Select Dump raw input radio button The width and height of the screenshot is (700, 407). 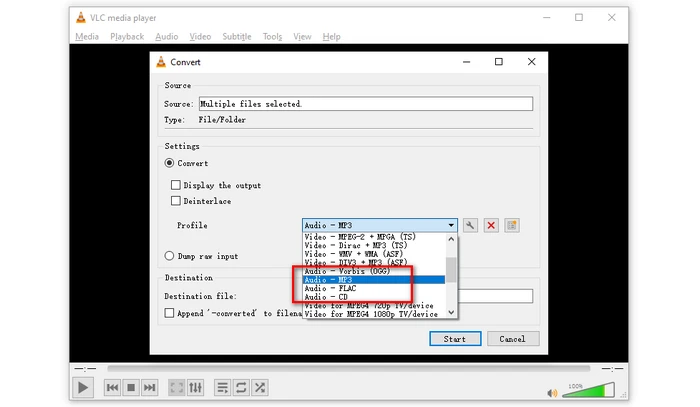point(169,256)
